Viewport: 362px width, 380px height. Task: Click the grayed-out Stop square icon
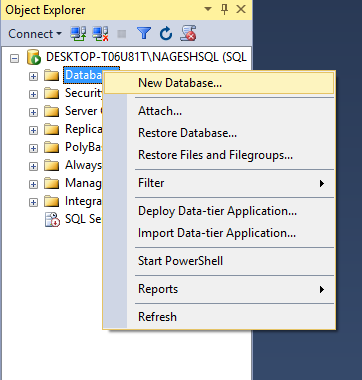coord(122,34)
